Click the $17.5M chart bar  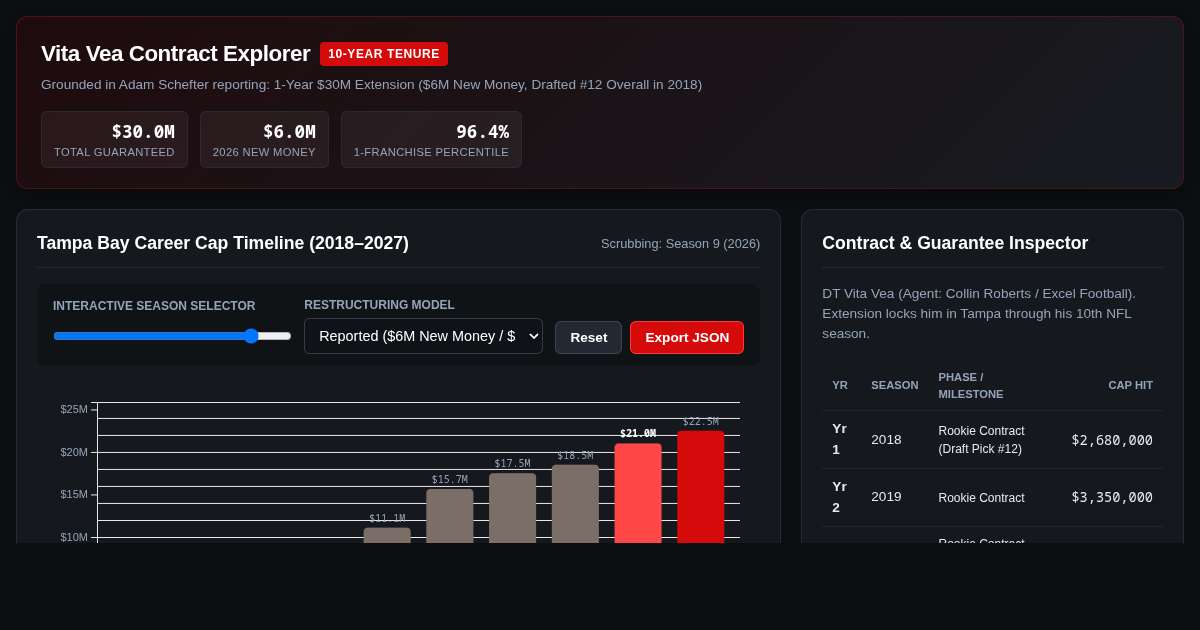click(512, 508)
